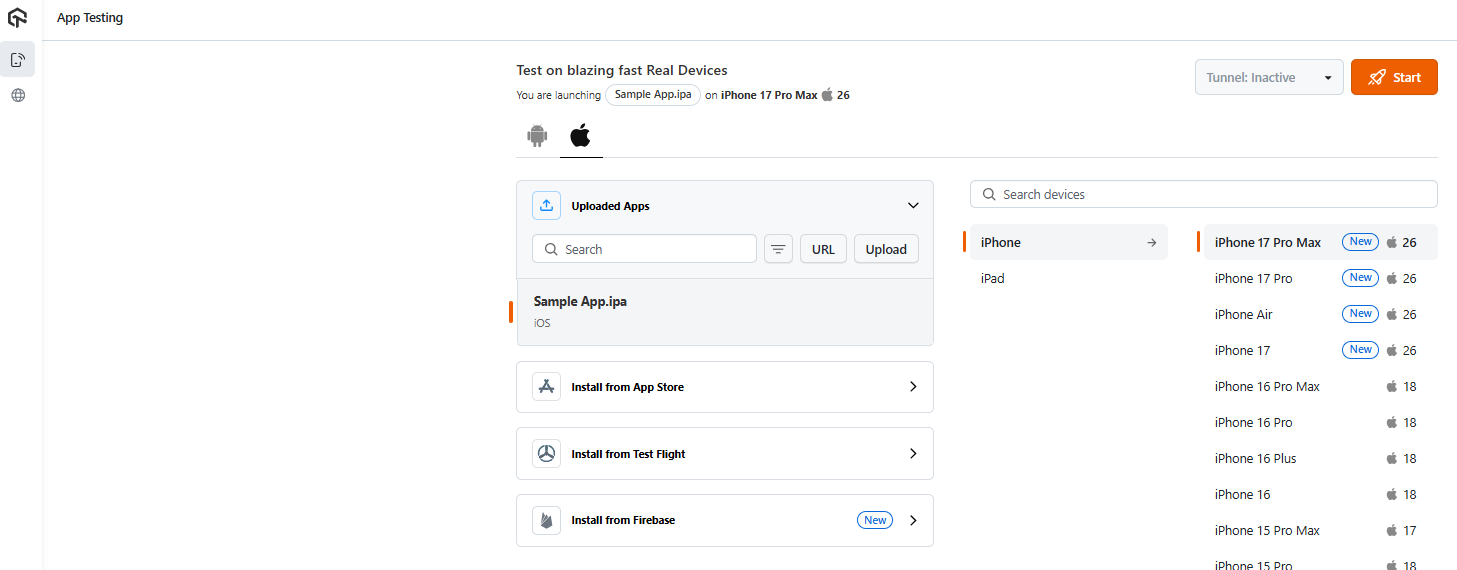Collapse the Uploaded Apps section
This screenshot has height=570, width=1457.
912,206
